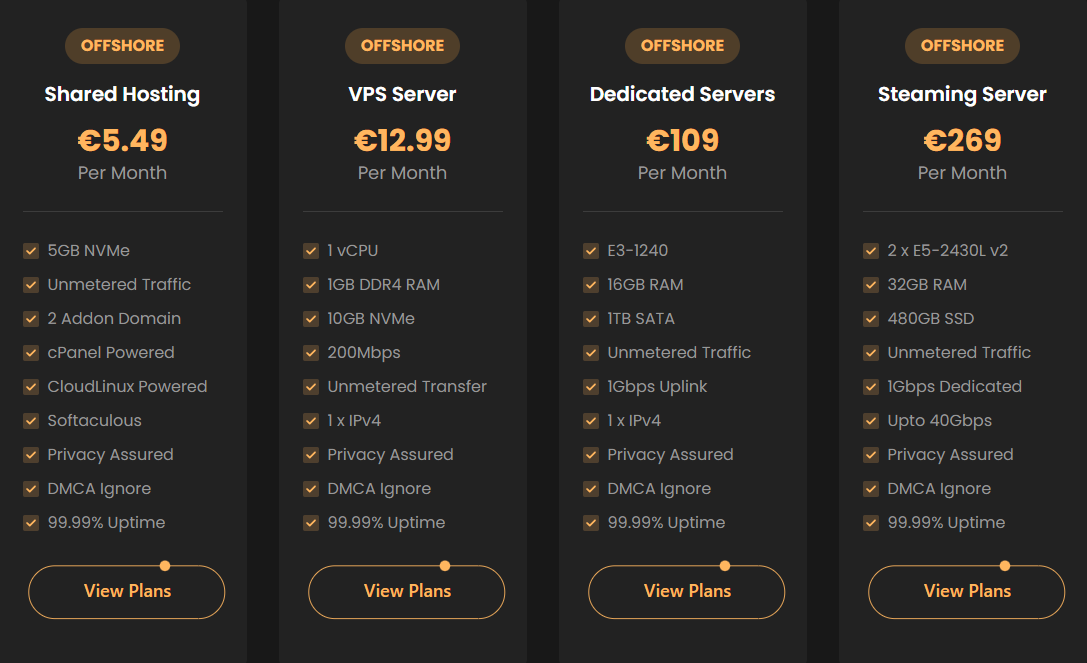Click the check icon beside 1Gbps Uplink
Viewport: 1087px width, 663px height.
pos(591,387)
